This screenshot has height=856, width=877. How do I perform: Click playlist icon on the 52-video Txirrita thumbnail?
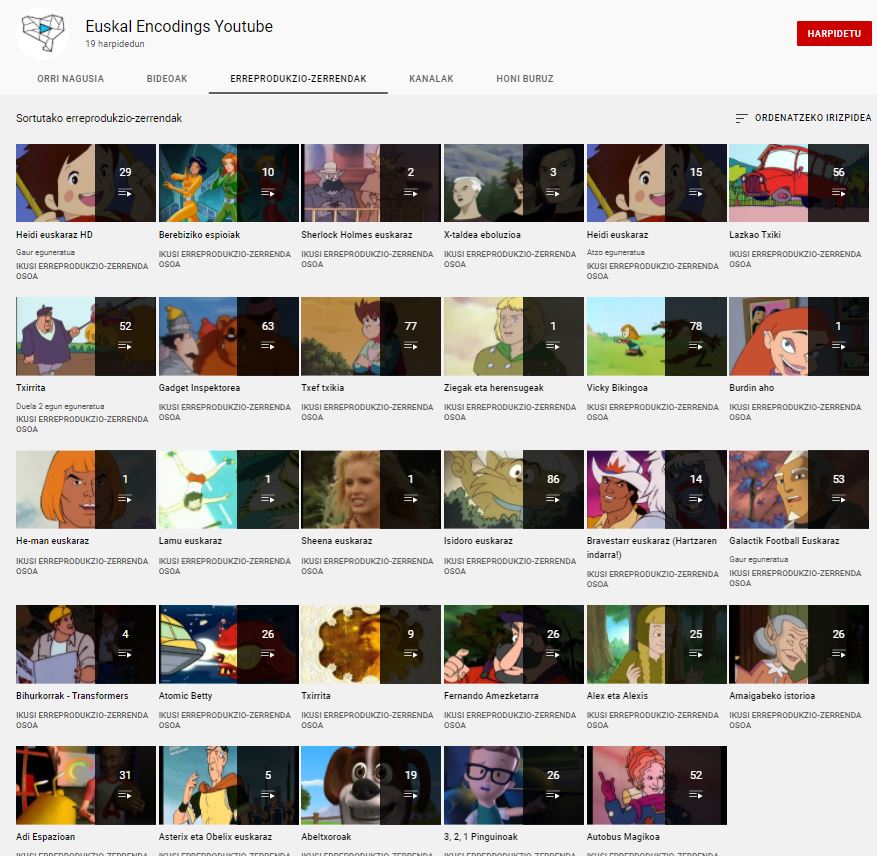(125, 346)
